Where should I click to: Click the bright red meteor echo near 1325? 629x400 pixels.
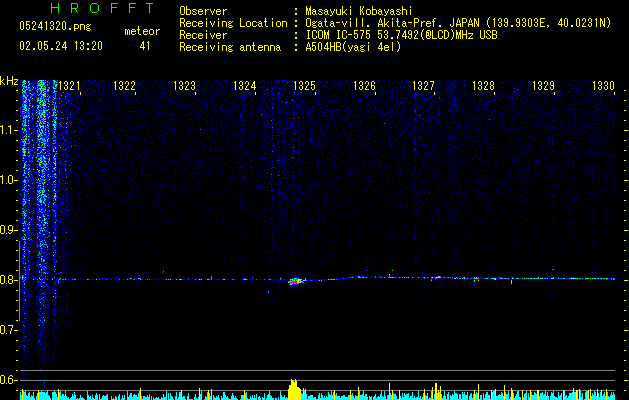(x=296, y=281)
